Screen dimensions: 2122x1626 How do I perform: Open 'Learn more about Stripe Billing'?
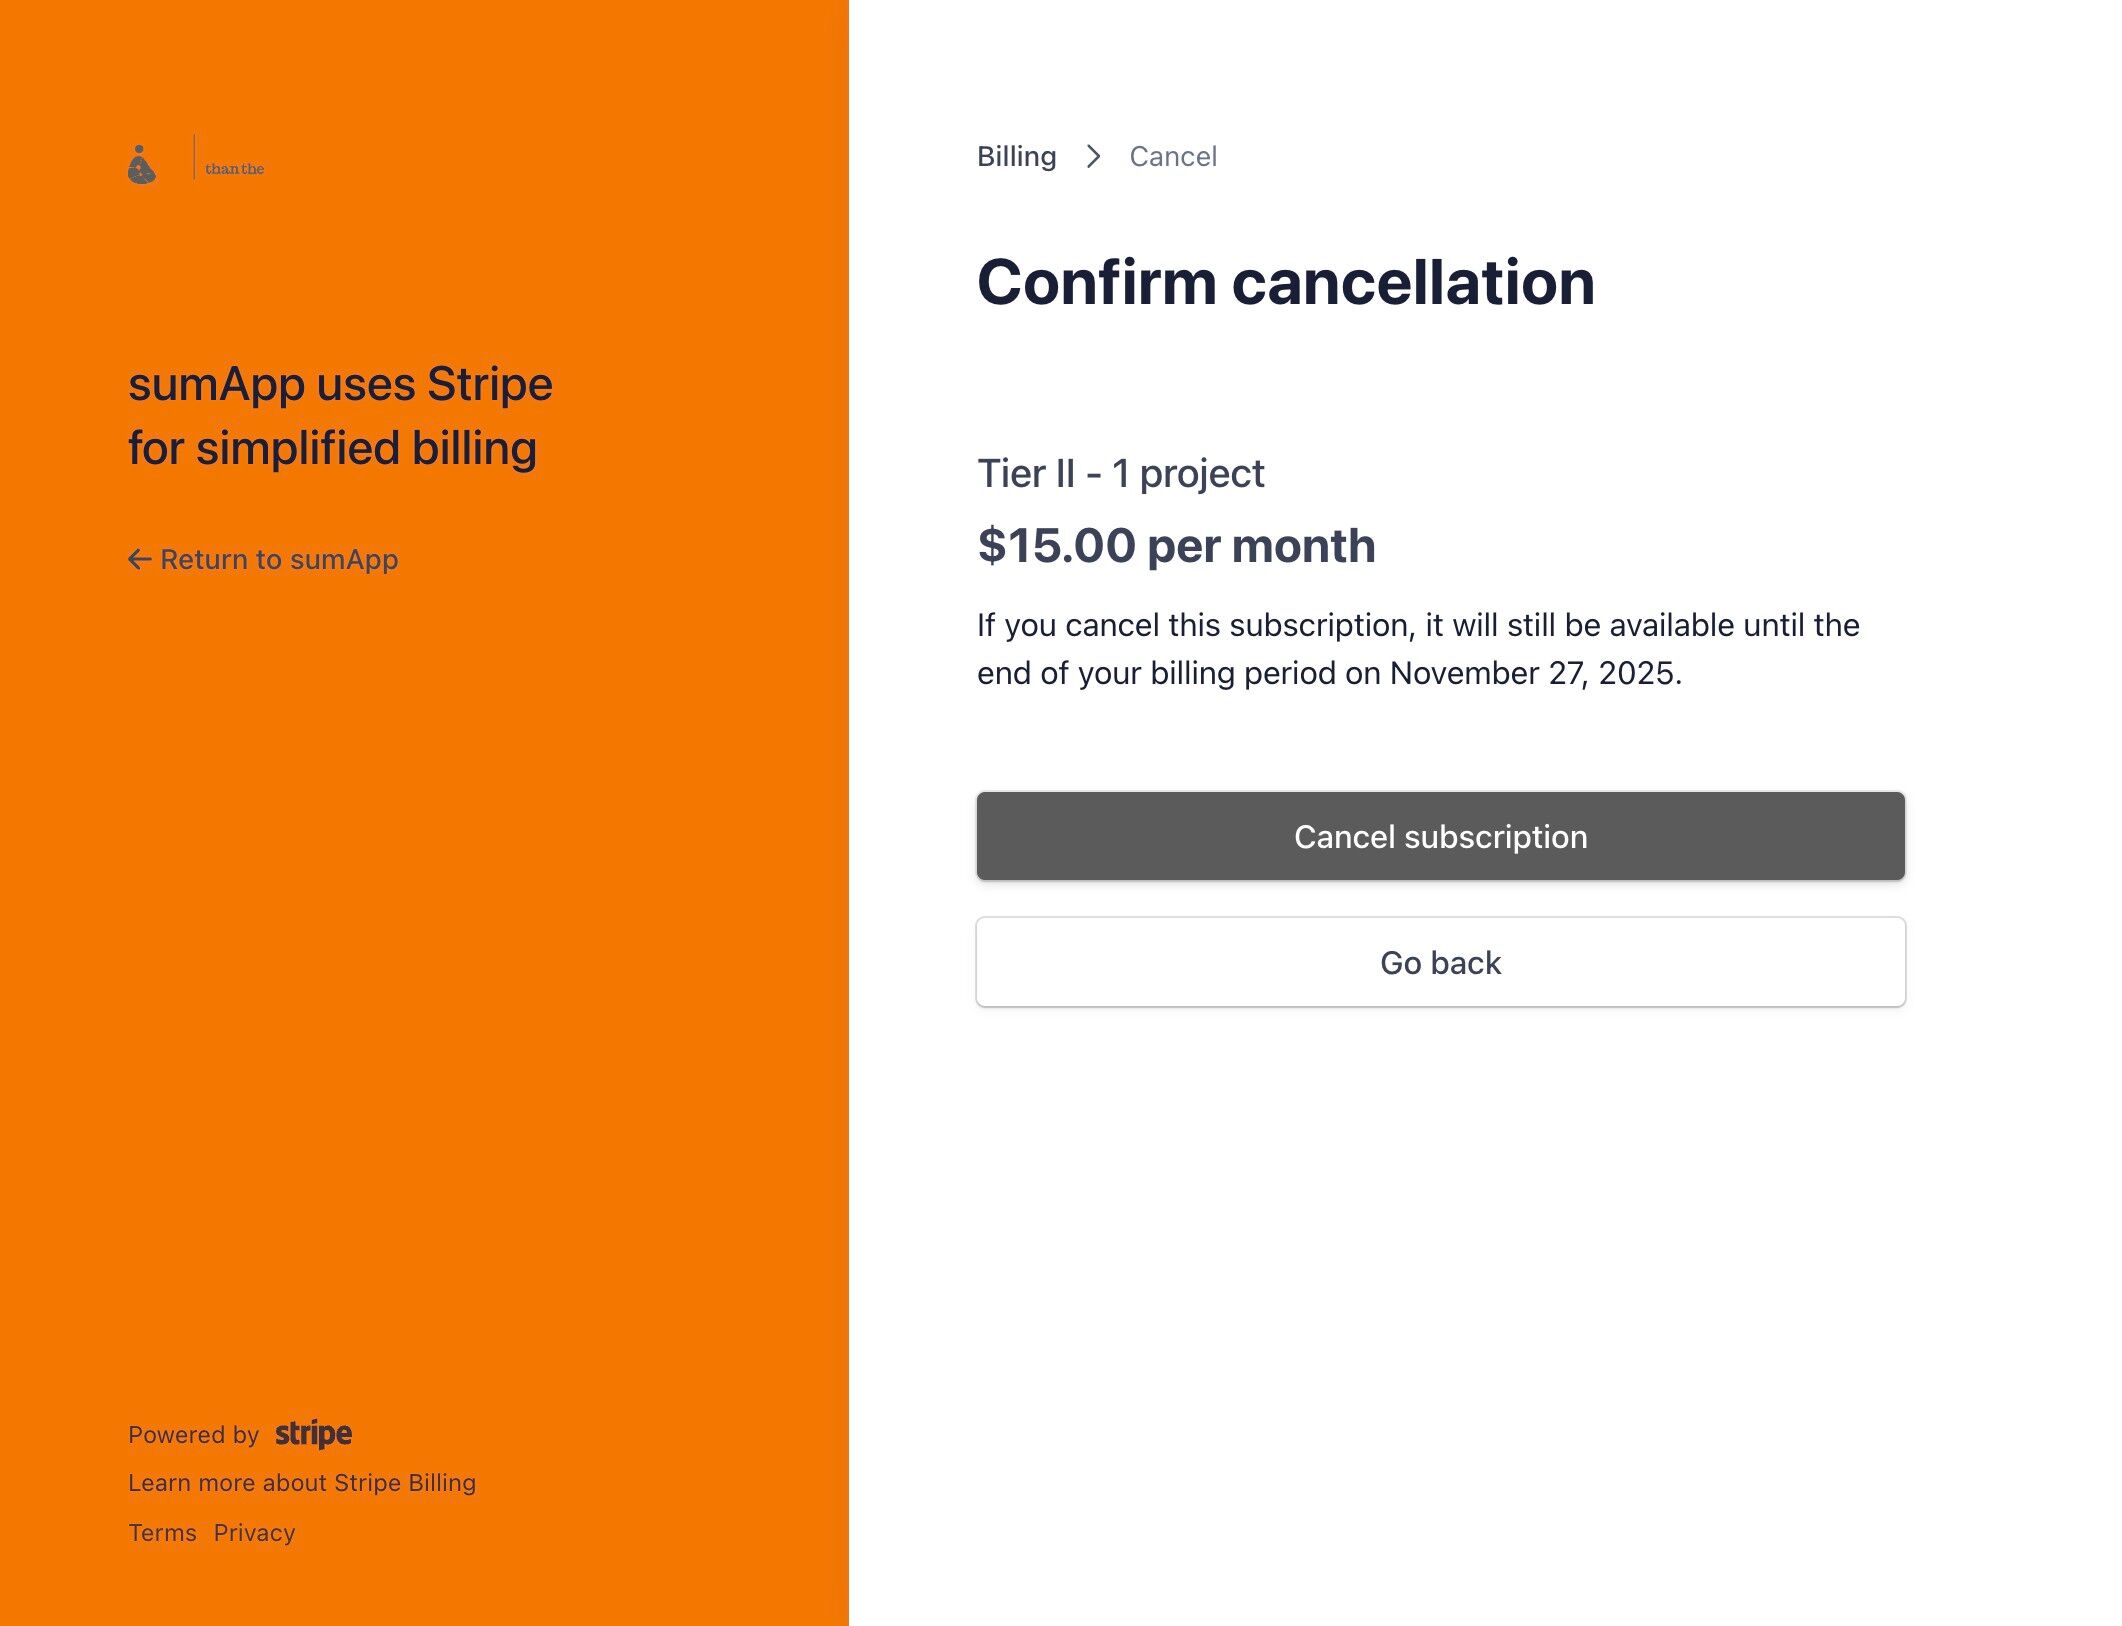coord(302,1483)
